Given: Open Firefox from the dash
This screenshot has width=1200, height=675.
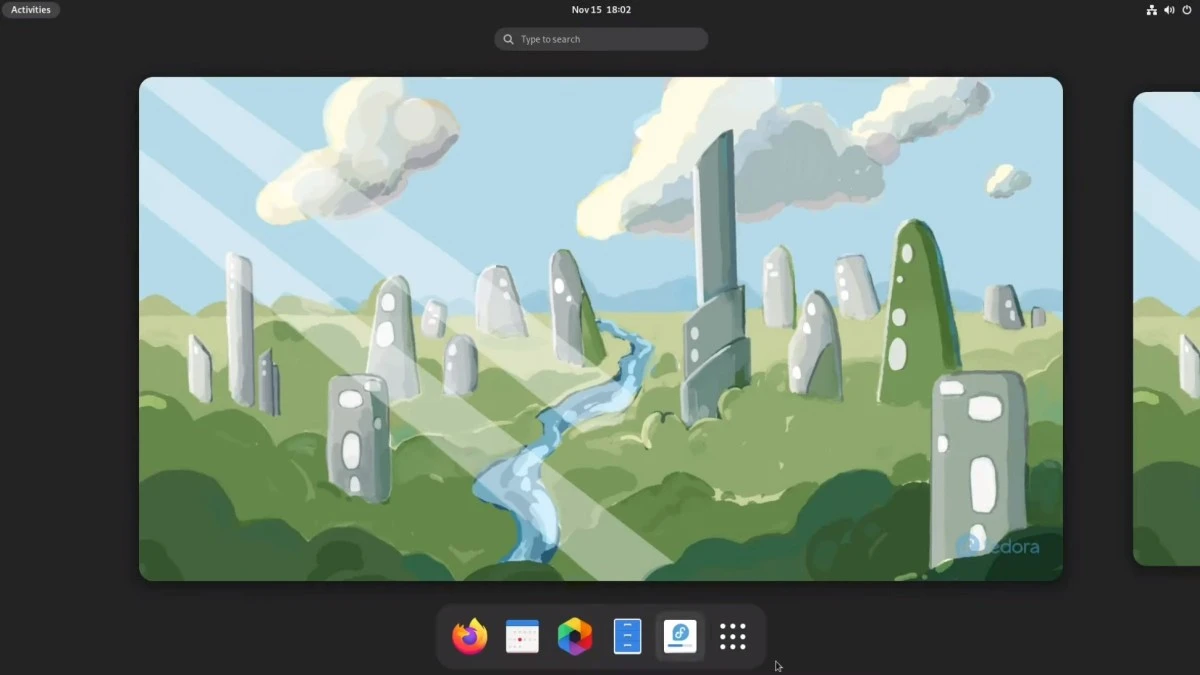Looking at the screenshot, I should coord(469,636).
